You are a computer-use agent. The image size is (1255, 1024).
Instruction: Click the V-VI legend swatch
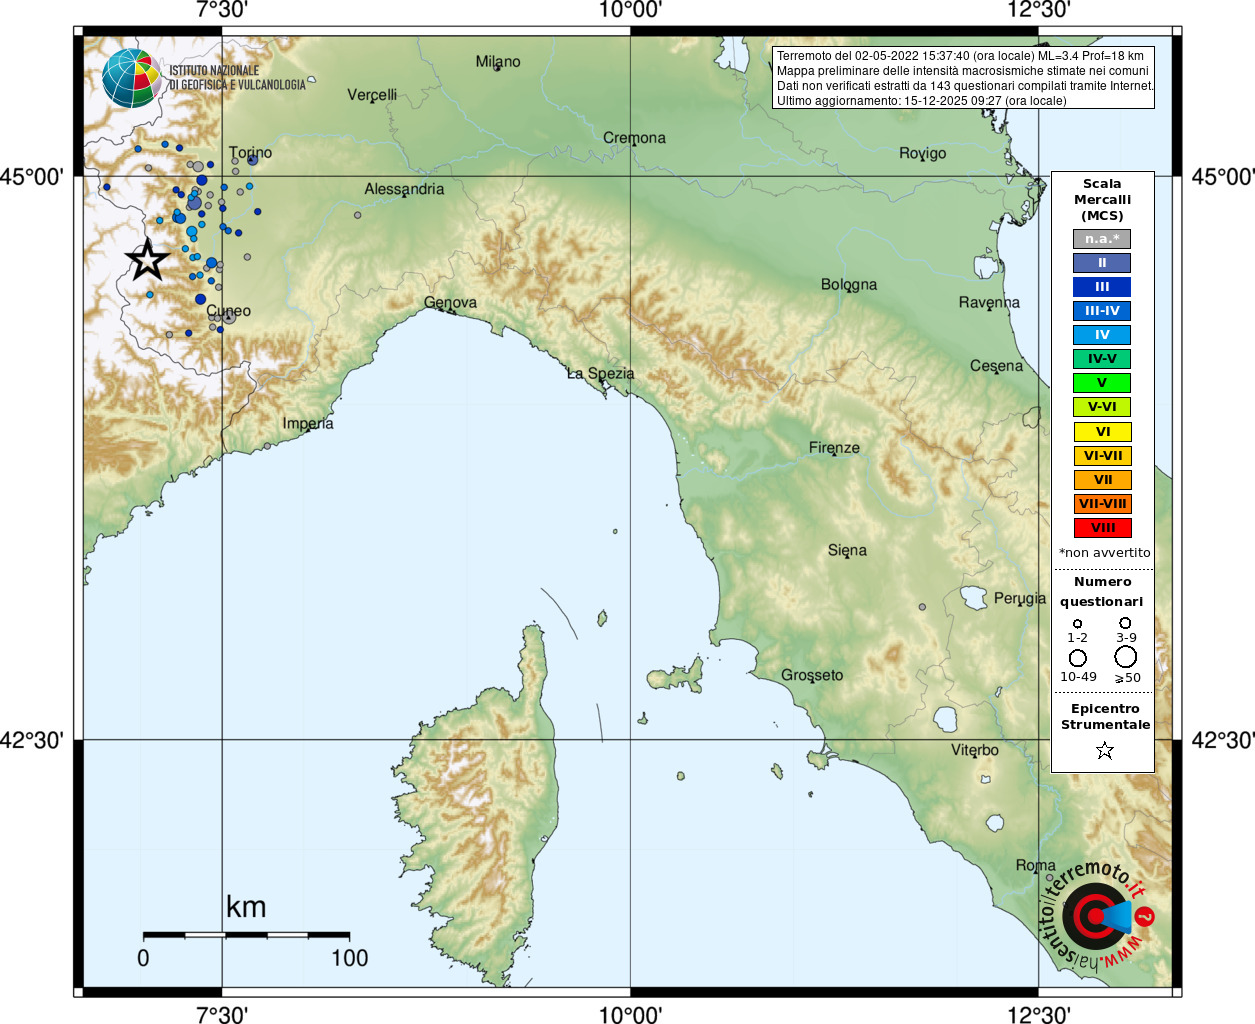(1102, 407)
